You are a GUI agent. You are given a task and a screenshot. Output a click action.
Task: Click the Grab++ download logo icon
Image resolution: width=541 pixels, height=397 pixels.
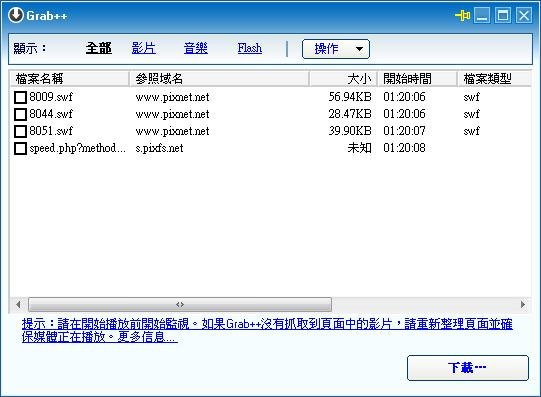pos(16,15)
